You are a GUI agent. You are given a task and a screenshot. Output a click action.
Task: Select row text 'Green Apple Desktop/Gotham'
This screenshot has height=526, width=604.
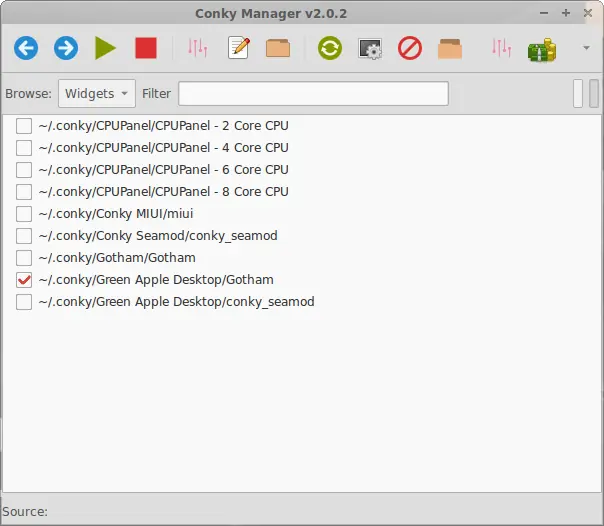coord(185,280)
